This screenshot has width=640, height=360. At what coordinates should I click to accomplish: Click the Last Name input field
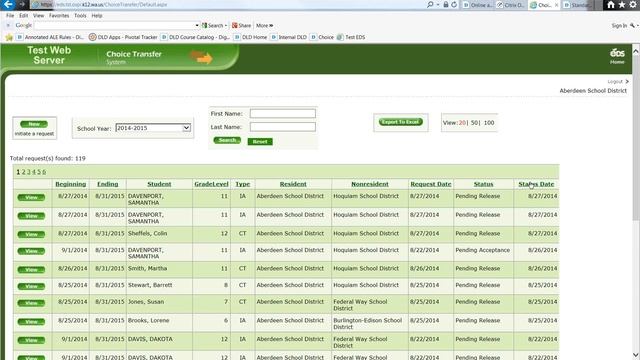tap(282, 127)
